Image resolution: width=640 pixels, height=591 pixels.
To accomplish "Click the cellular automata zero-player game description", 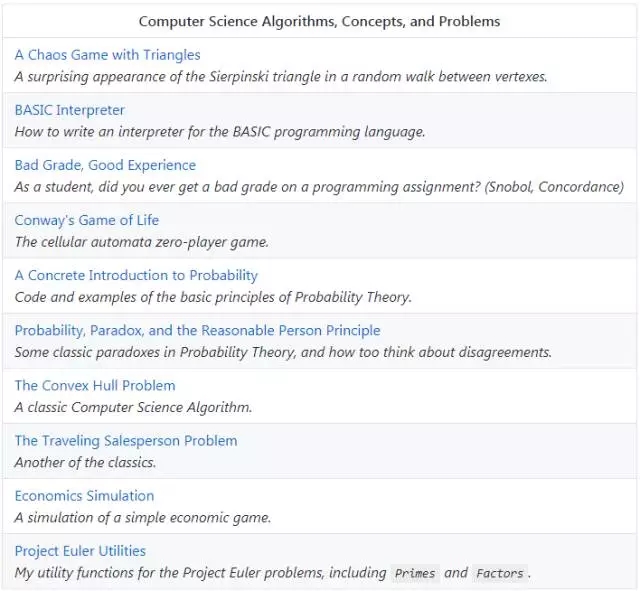I will (x=141, y=241).
